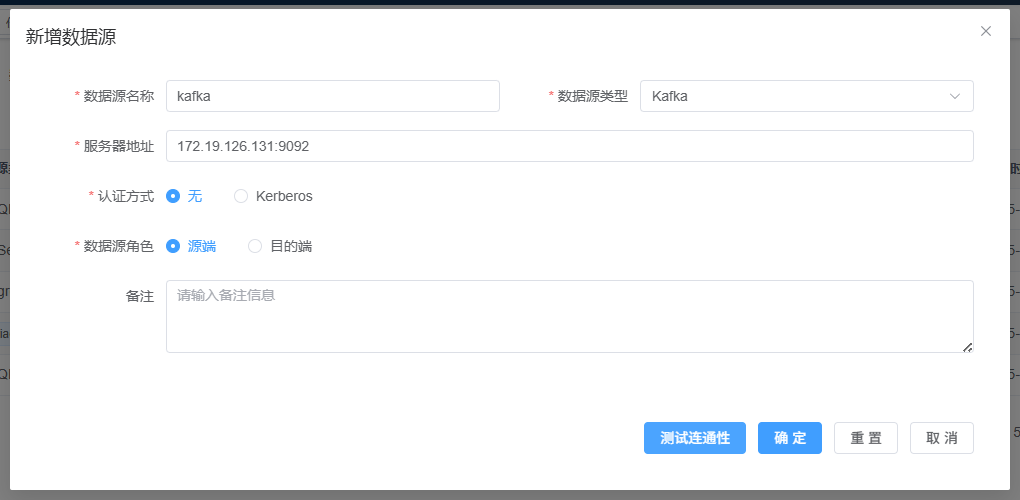
Task: Choose Kerberos as the authentication method
Action: (241, 196)
